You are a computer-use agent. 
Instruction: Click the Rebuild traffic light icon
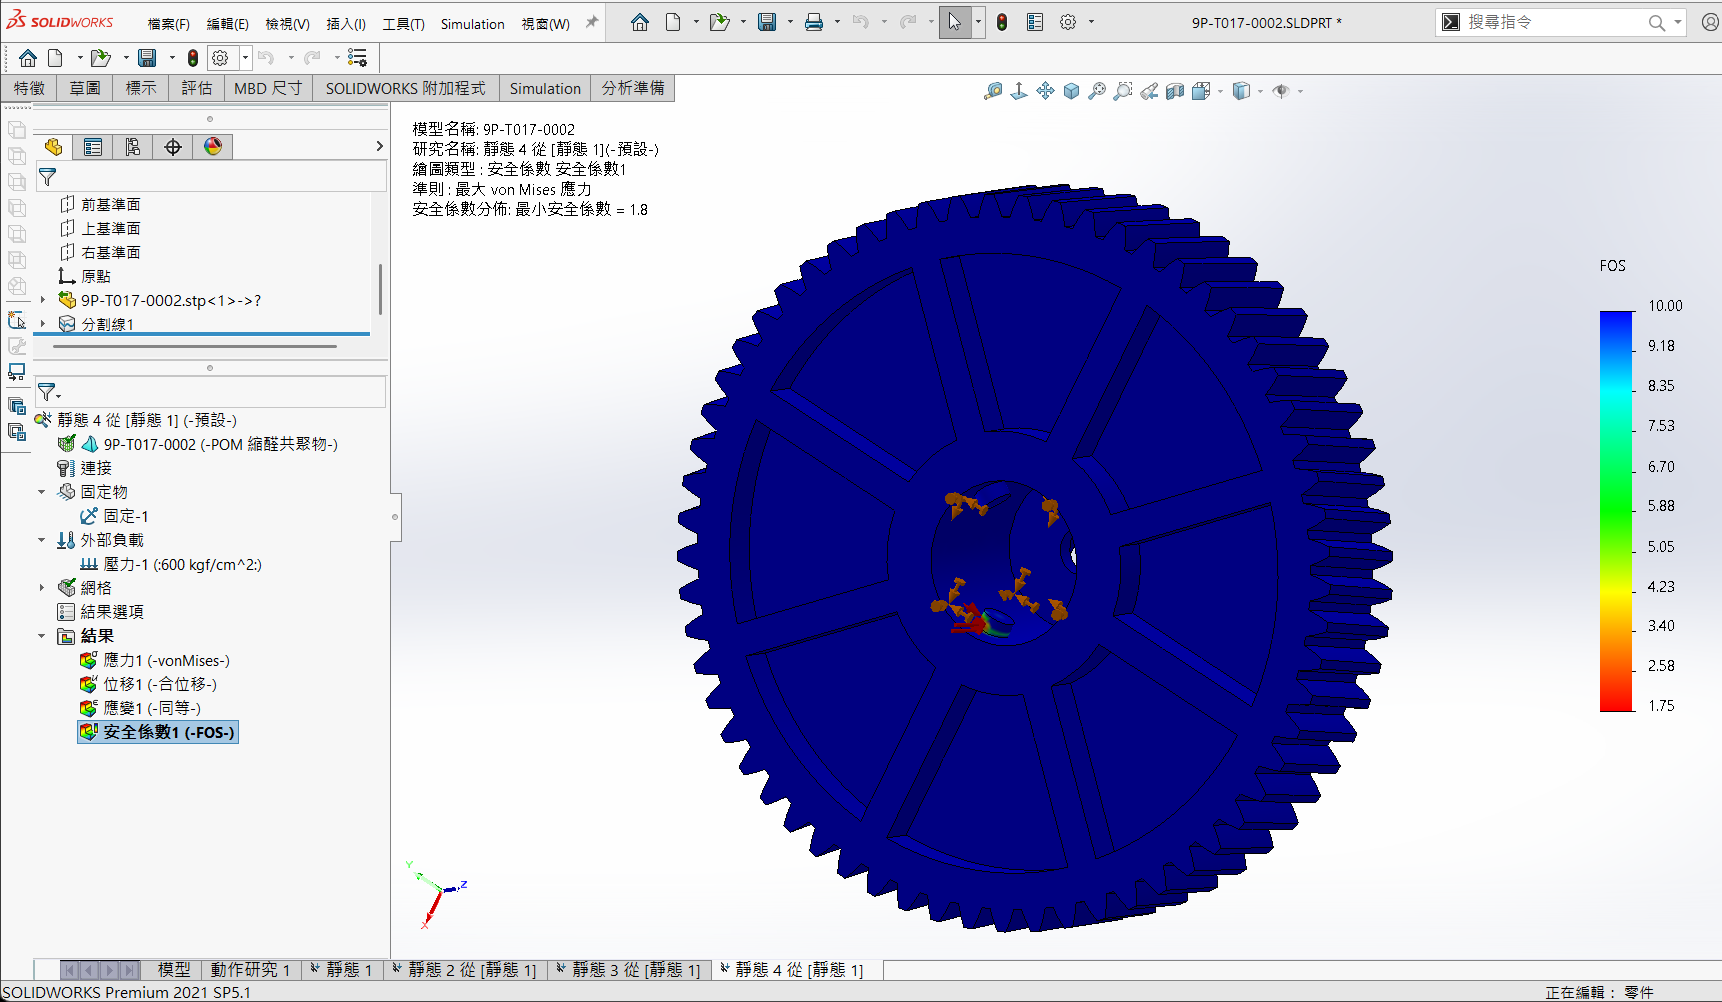tap(1002, 22)
